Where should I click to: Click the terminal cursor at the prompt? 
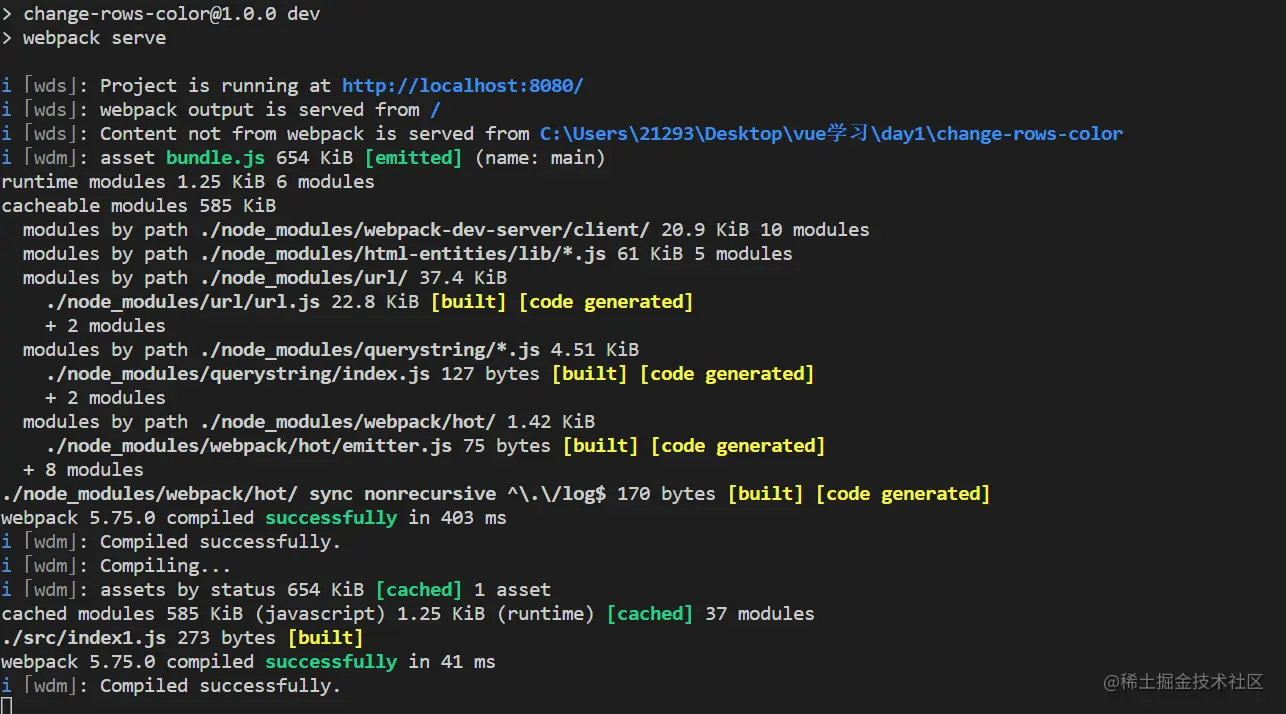click(7, 706)
